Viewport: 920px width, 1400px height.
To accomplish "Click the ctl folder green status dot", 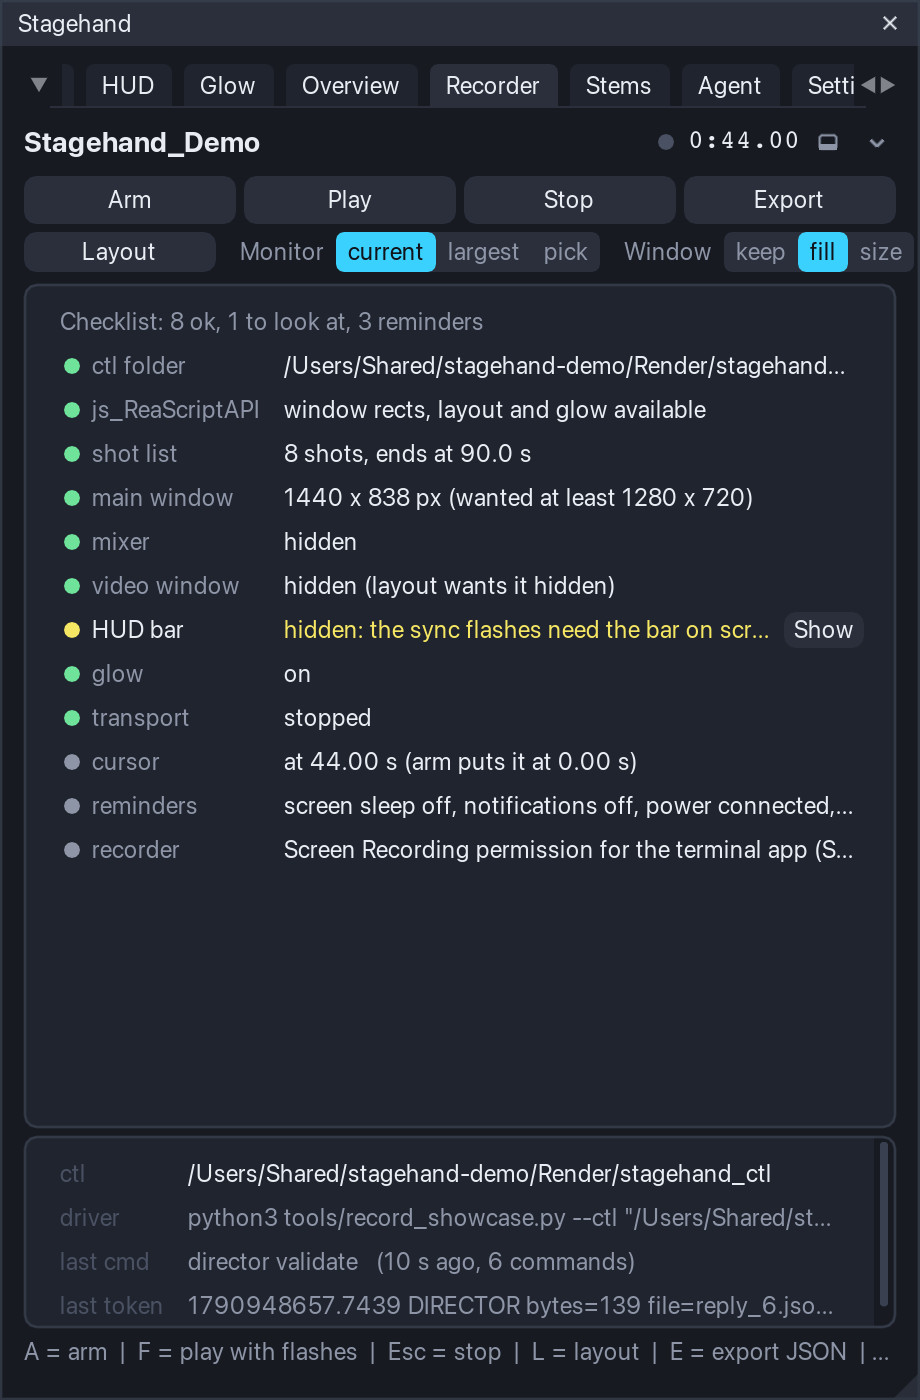I will coord(72,366).
